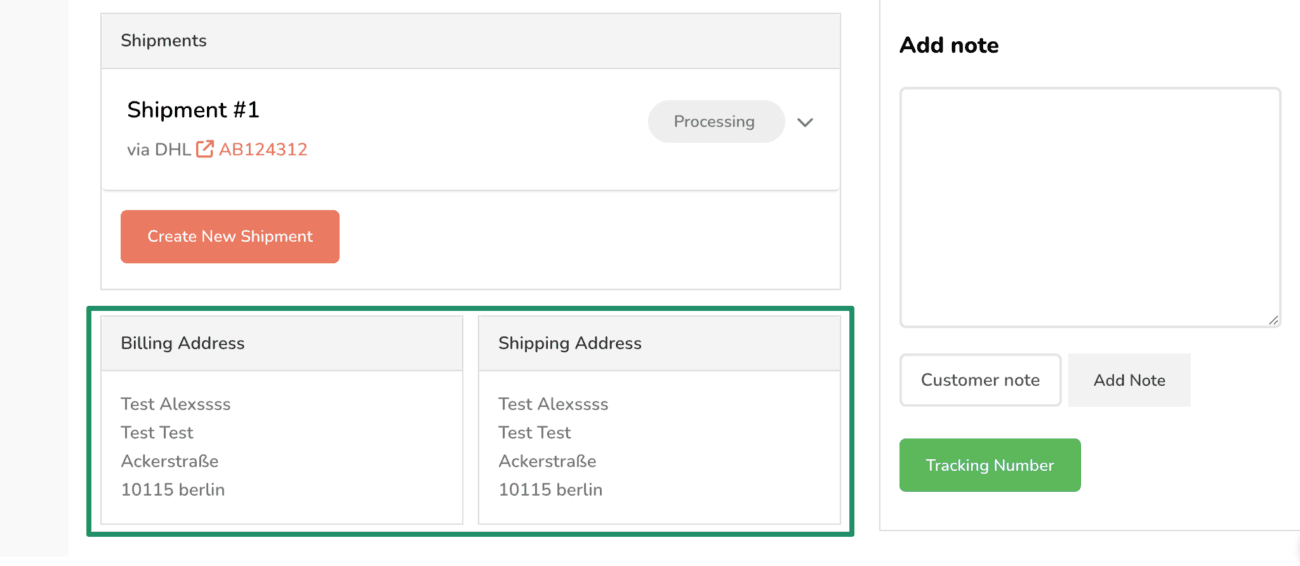Select the Shipments panel header
Image resolution: width=1300 pixels, height=566 pixels.
point(470,41)
